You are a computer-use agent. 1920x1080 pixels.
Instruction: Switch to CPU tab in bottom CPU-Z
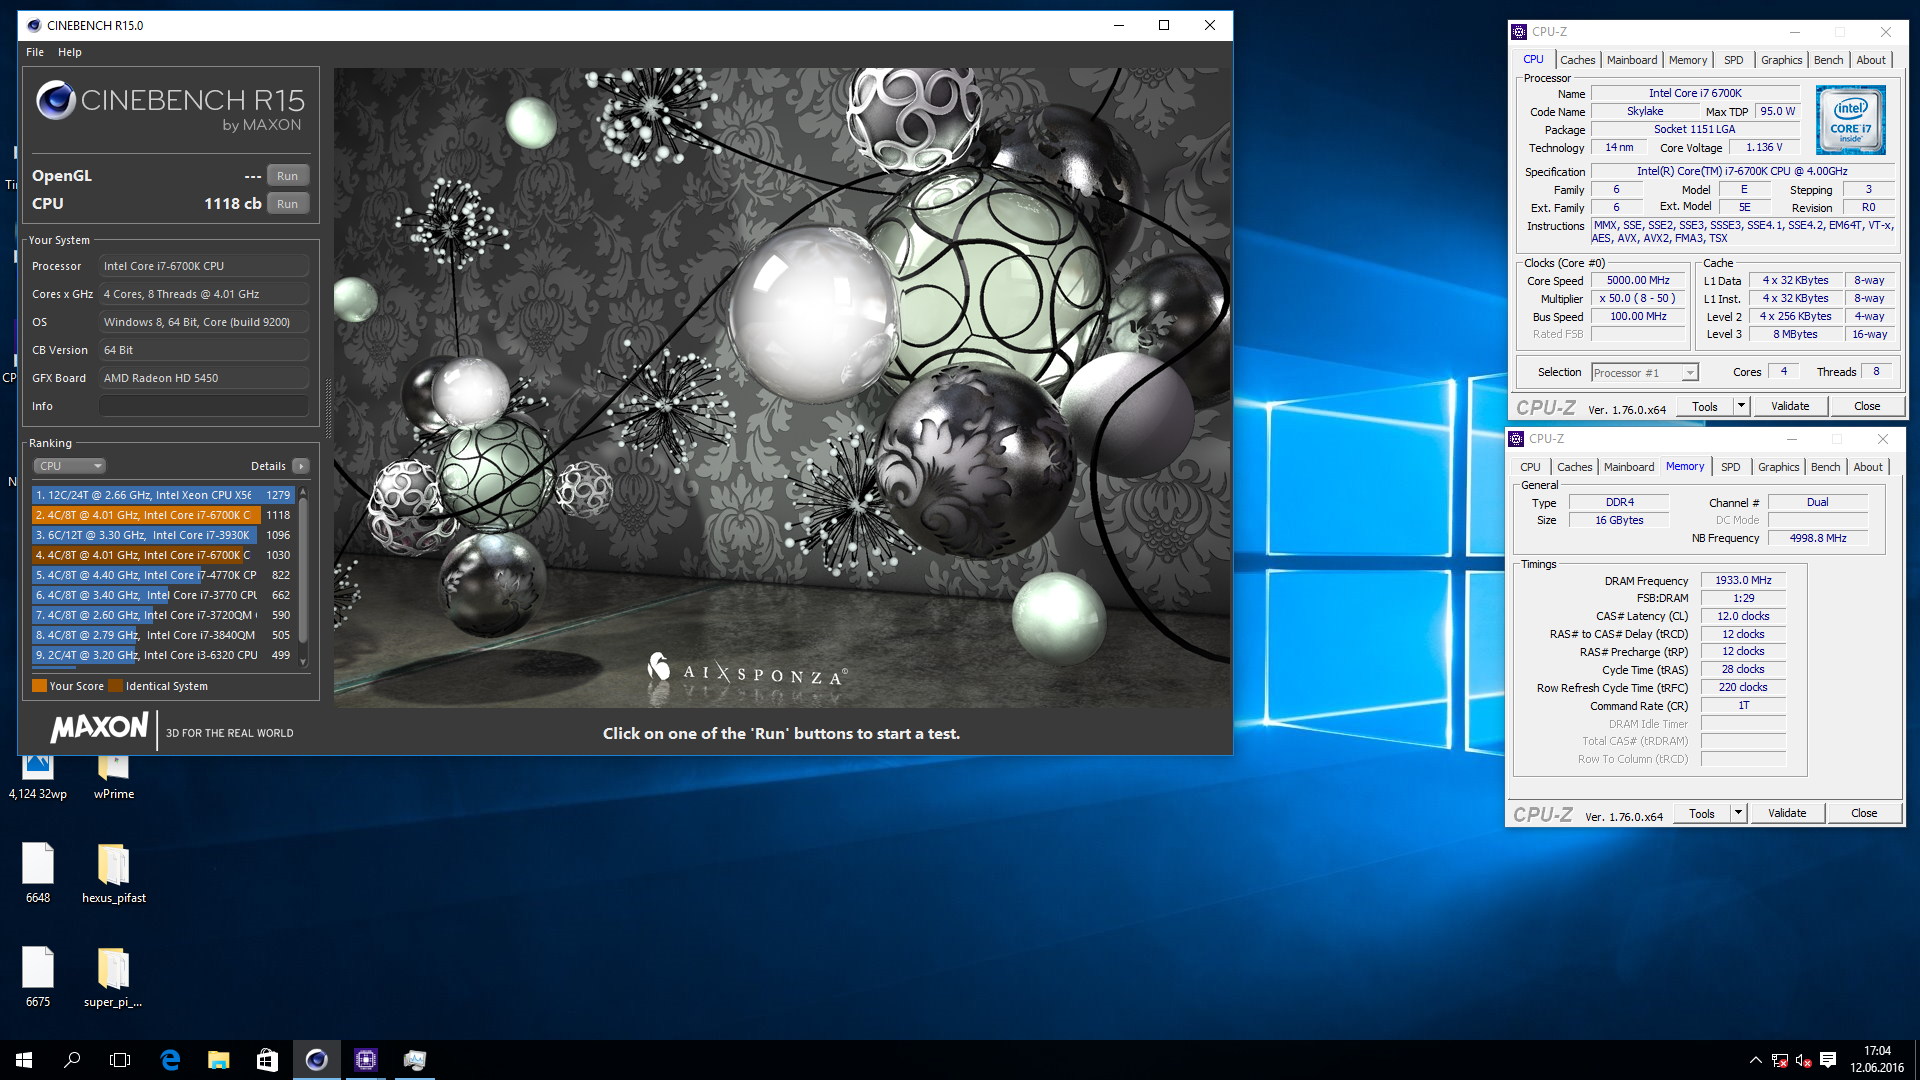[x=1530, y=467]
